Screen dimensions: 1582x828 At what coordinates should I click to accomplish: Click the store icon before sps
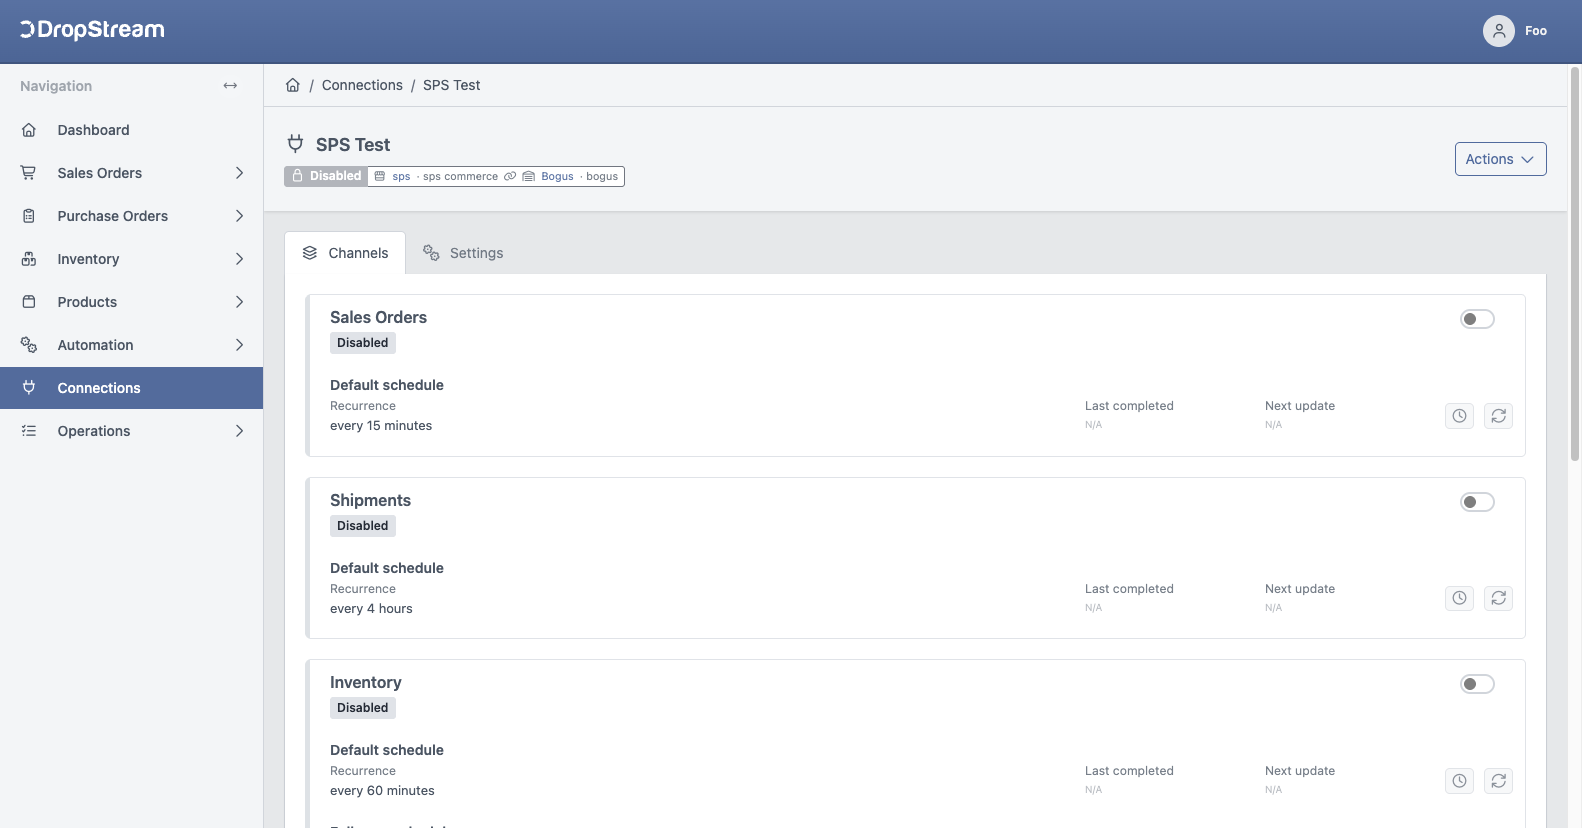(380, 176)
